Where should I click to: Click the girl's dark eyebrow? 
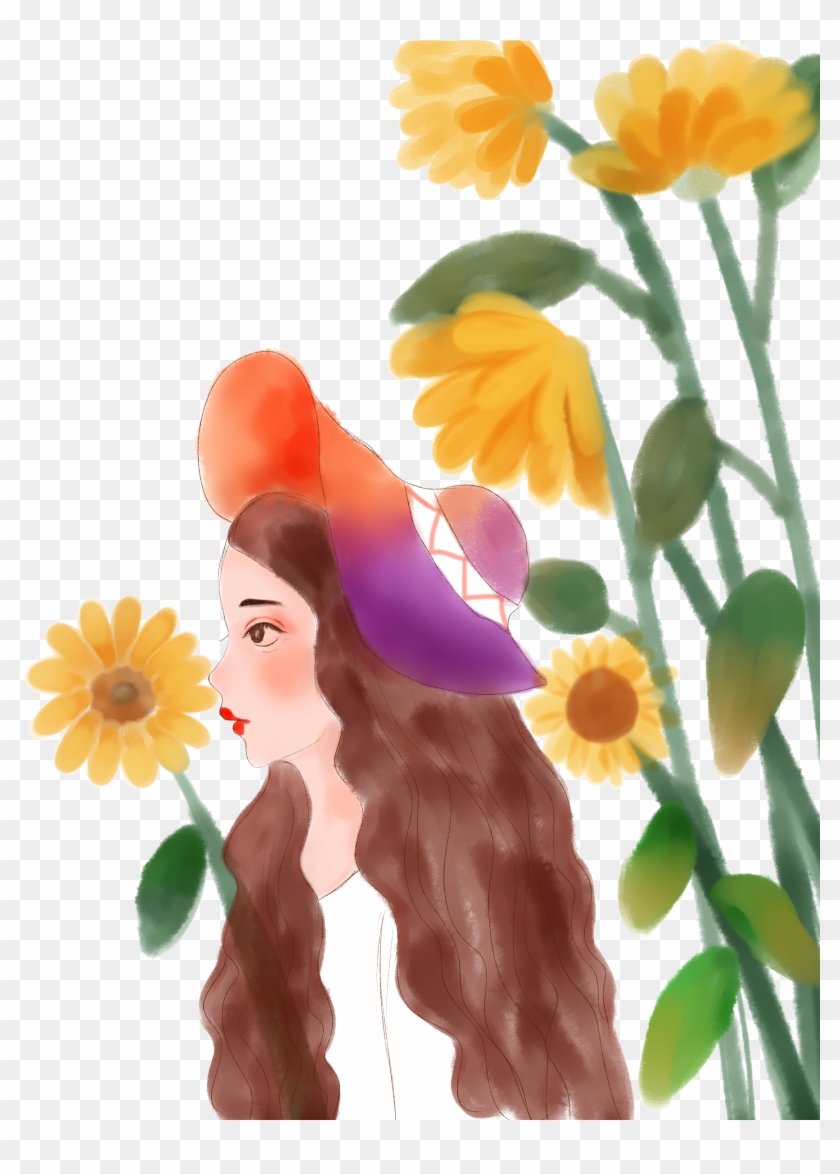point(260,603)
